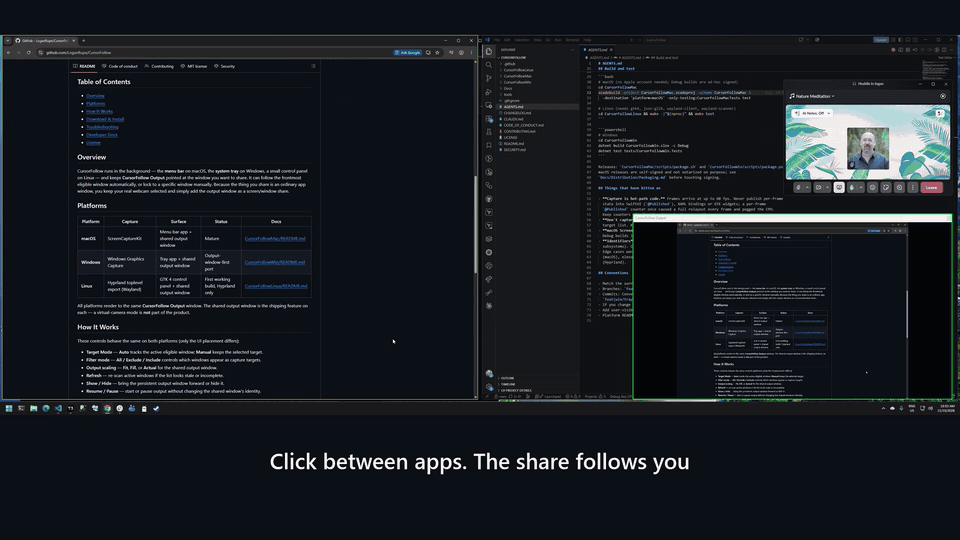Bookmark the GitHub page with star icon

click(437, 53)
